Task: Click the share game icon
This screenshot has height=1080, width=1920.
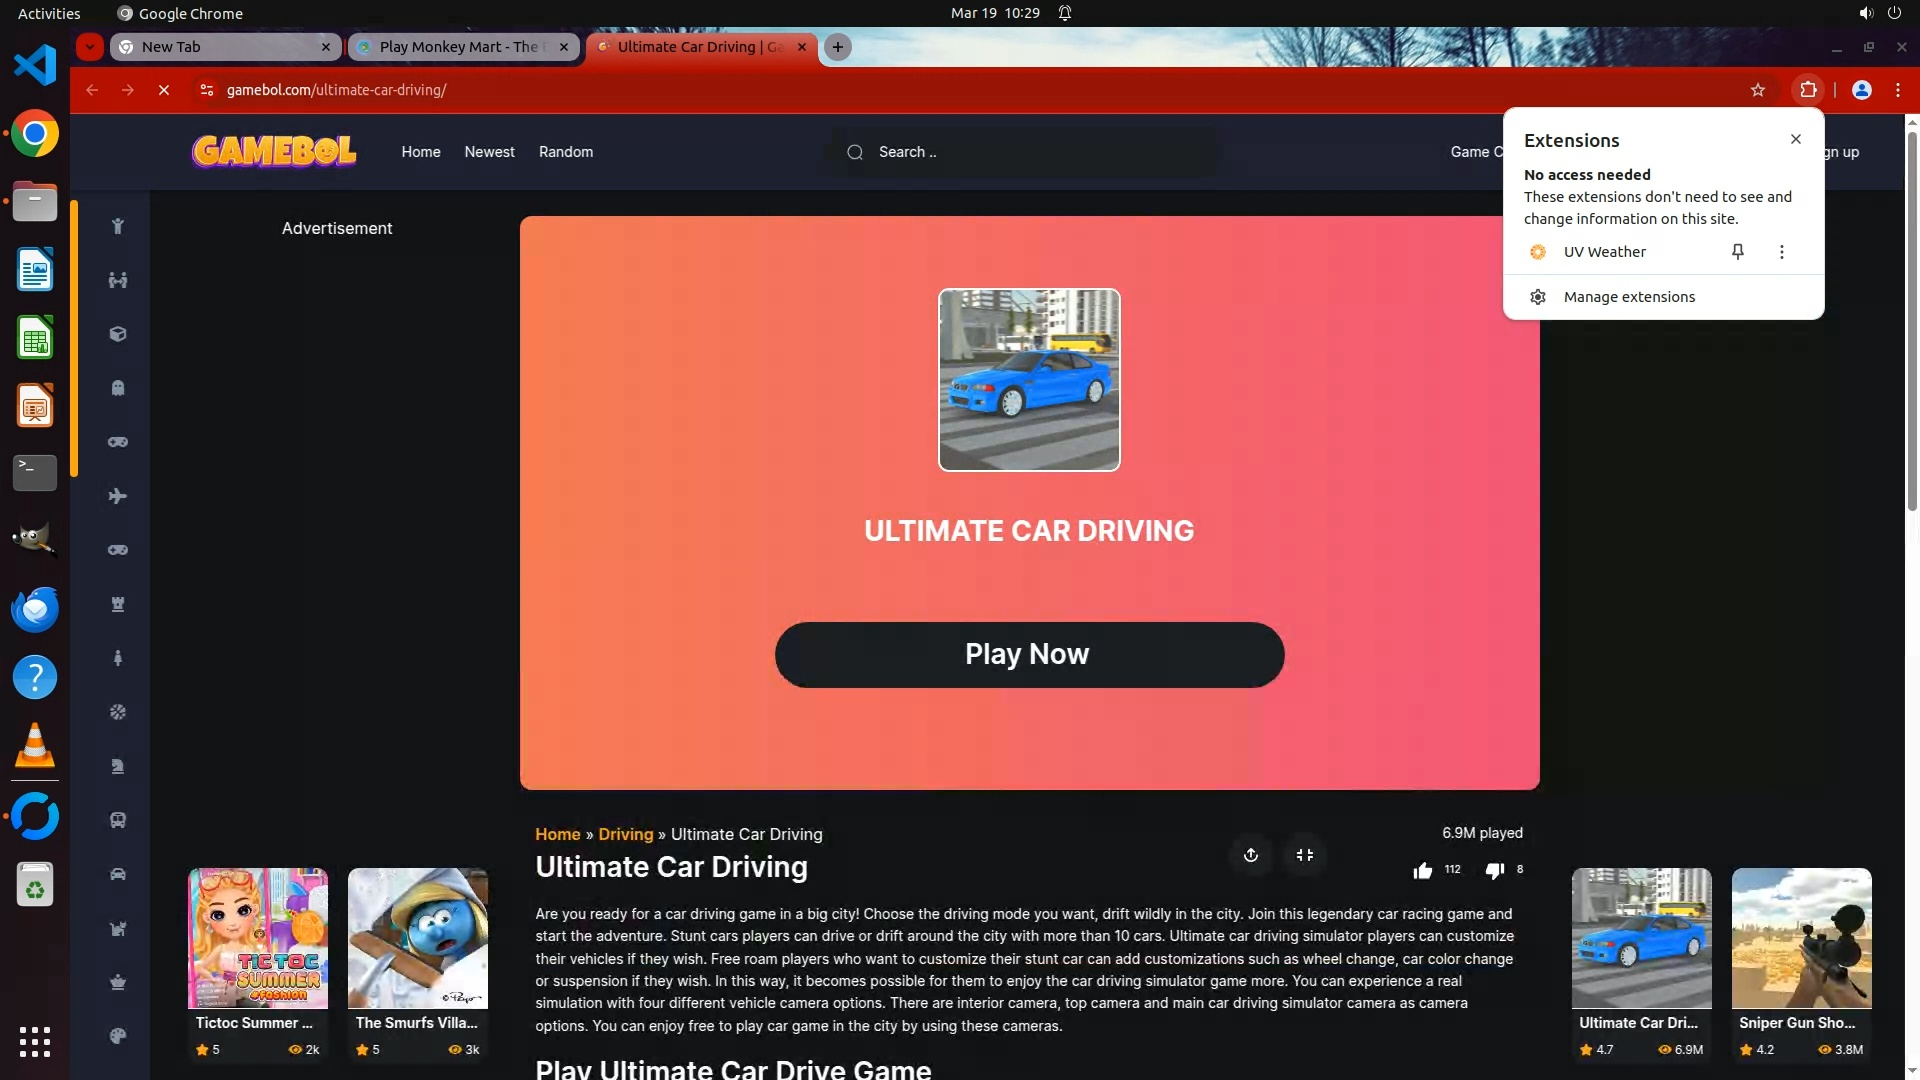Action: pyautogui.click(x=1250, y=855)
